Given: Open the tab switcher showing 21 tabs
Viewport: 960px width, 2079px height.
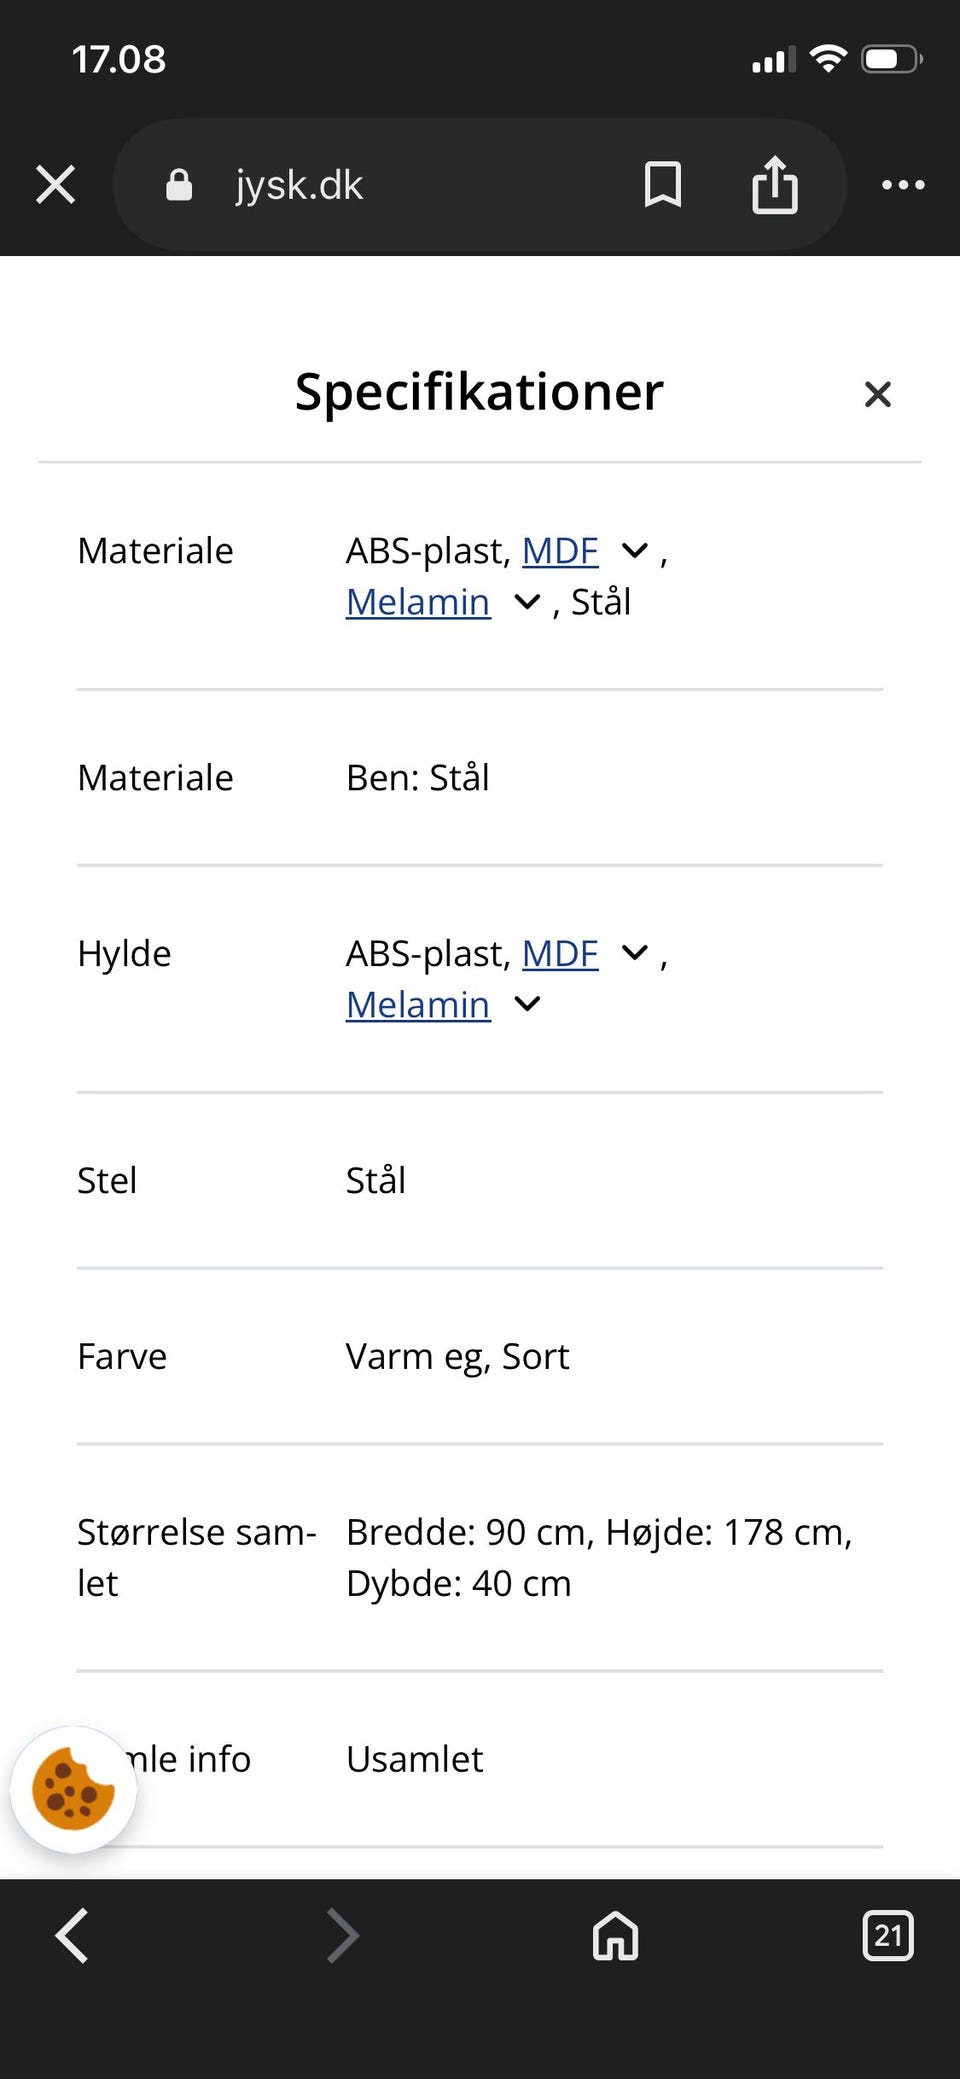Looking at the screenshot, I should point(887,1935).
